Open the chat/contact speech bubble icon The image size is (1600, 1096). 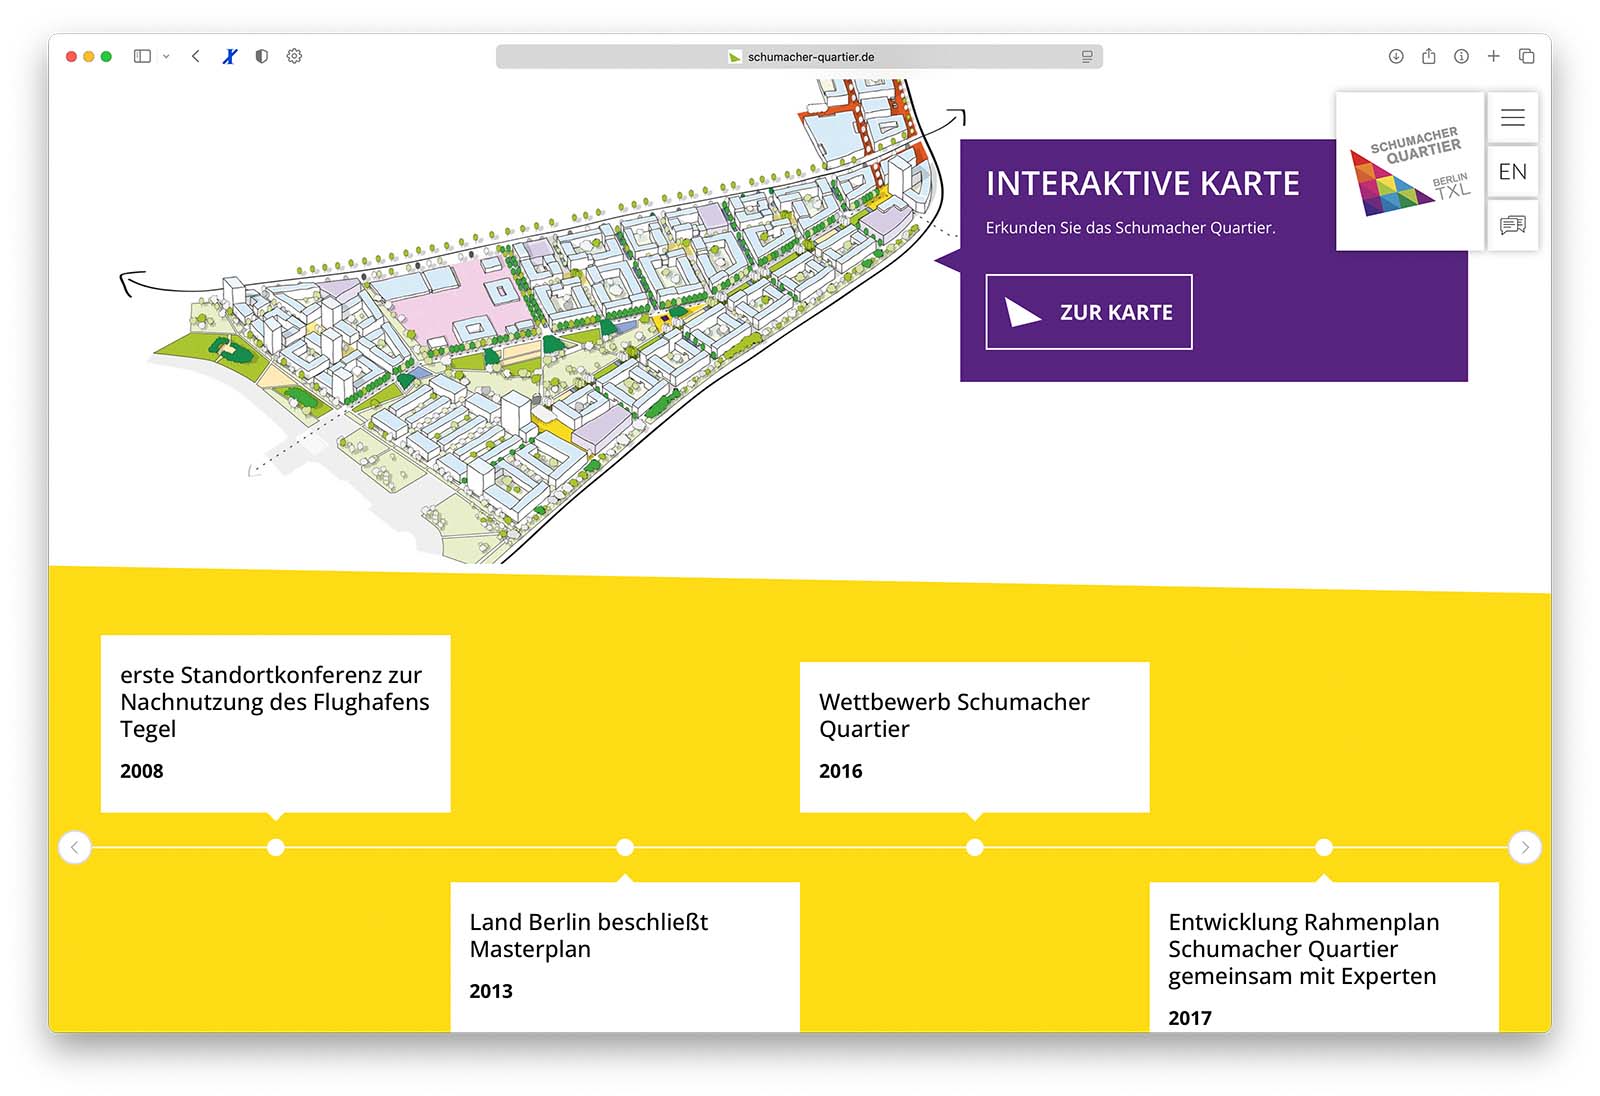[x=1512, y=225]
